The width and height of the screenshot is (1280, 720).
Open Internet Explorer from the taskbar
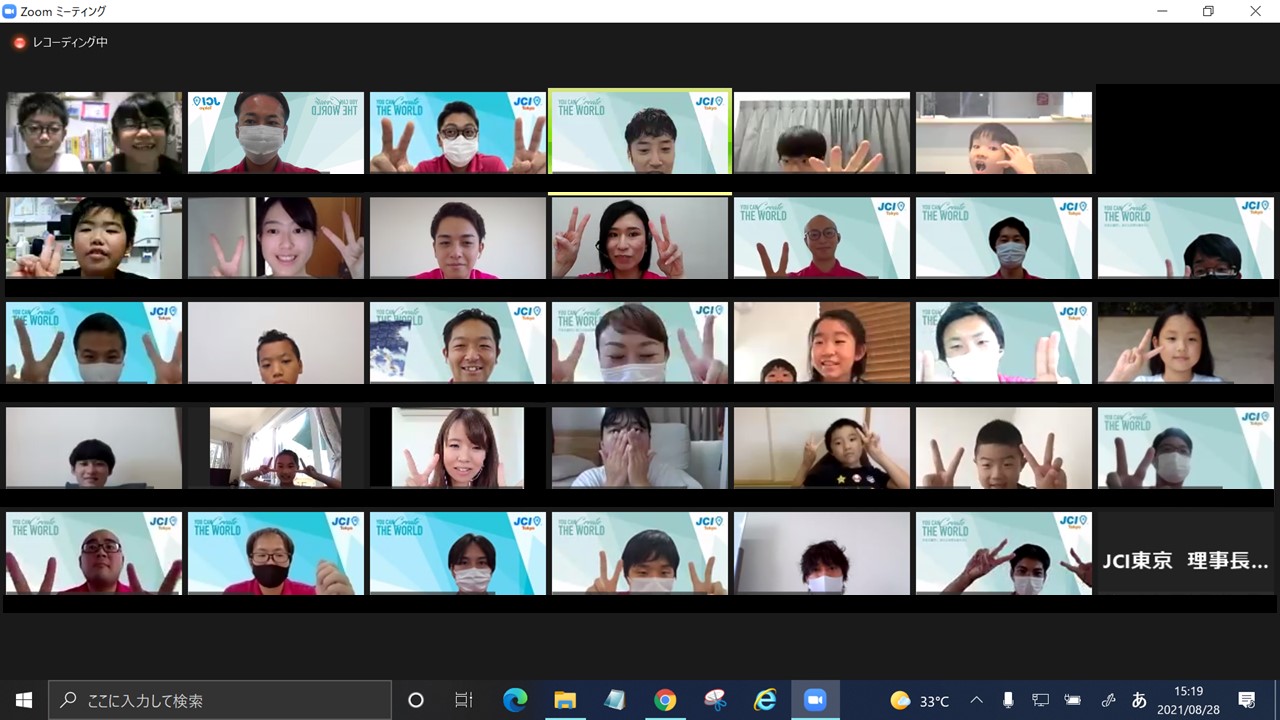point(765,700)
